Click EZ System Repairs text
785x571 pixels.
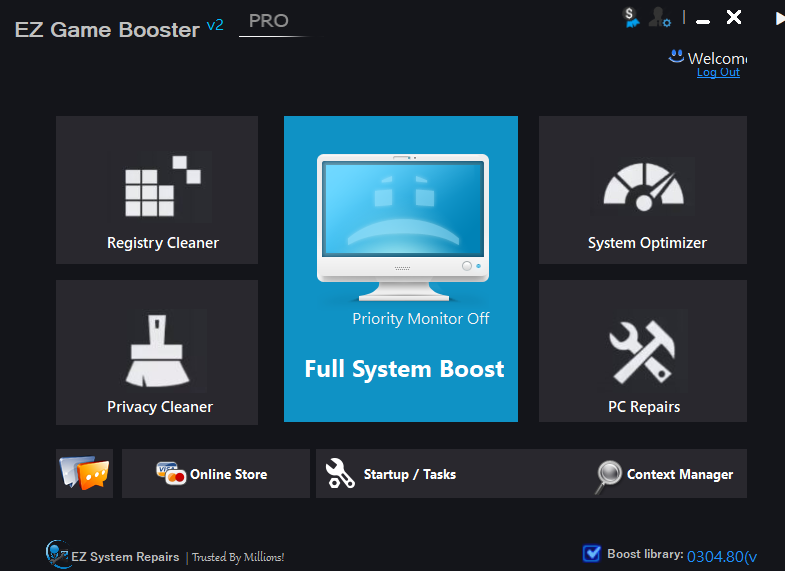click(x=125, y=557)
